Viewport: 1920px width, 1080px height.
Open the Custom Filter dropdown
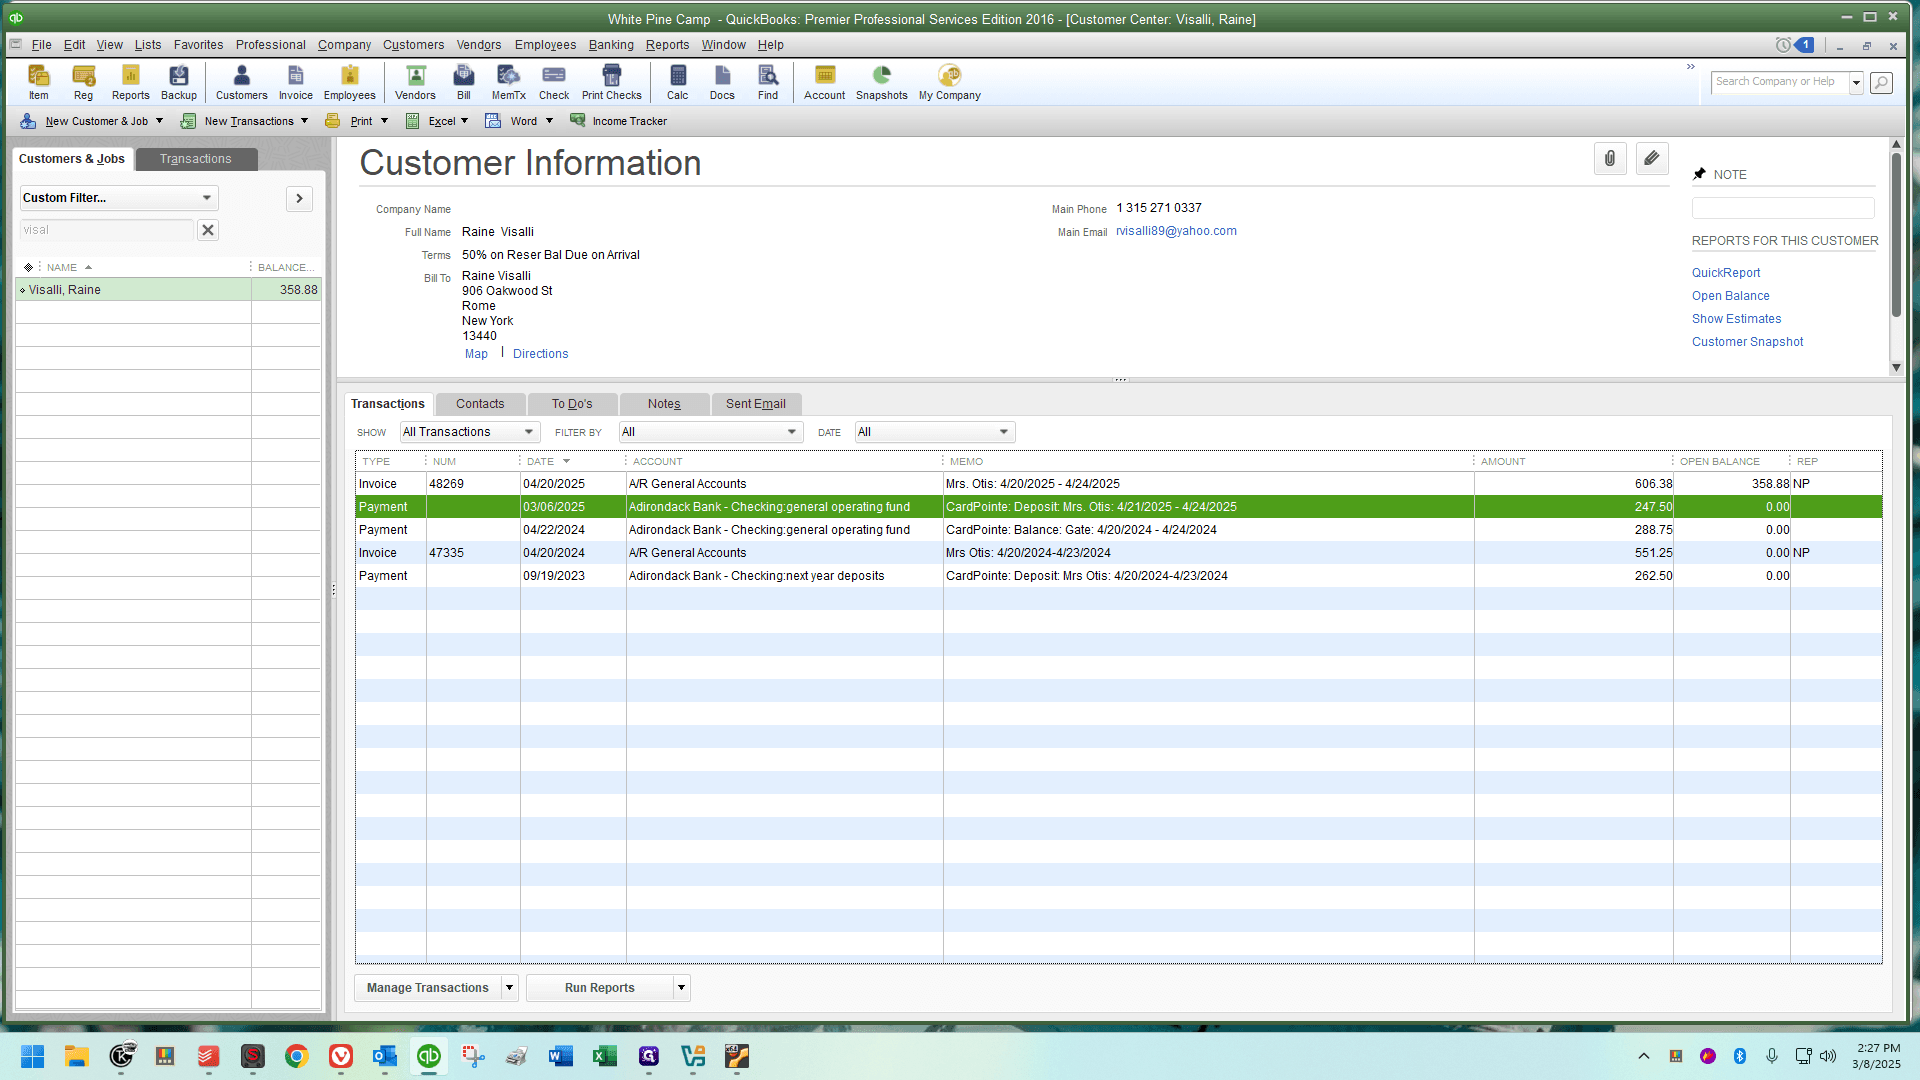118,198
